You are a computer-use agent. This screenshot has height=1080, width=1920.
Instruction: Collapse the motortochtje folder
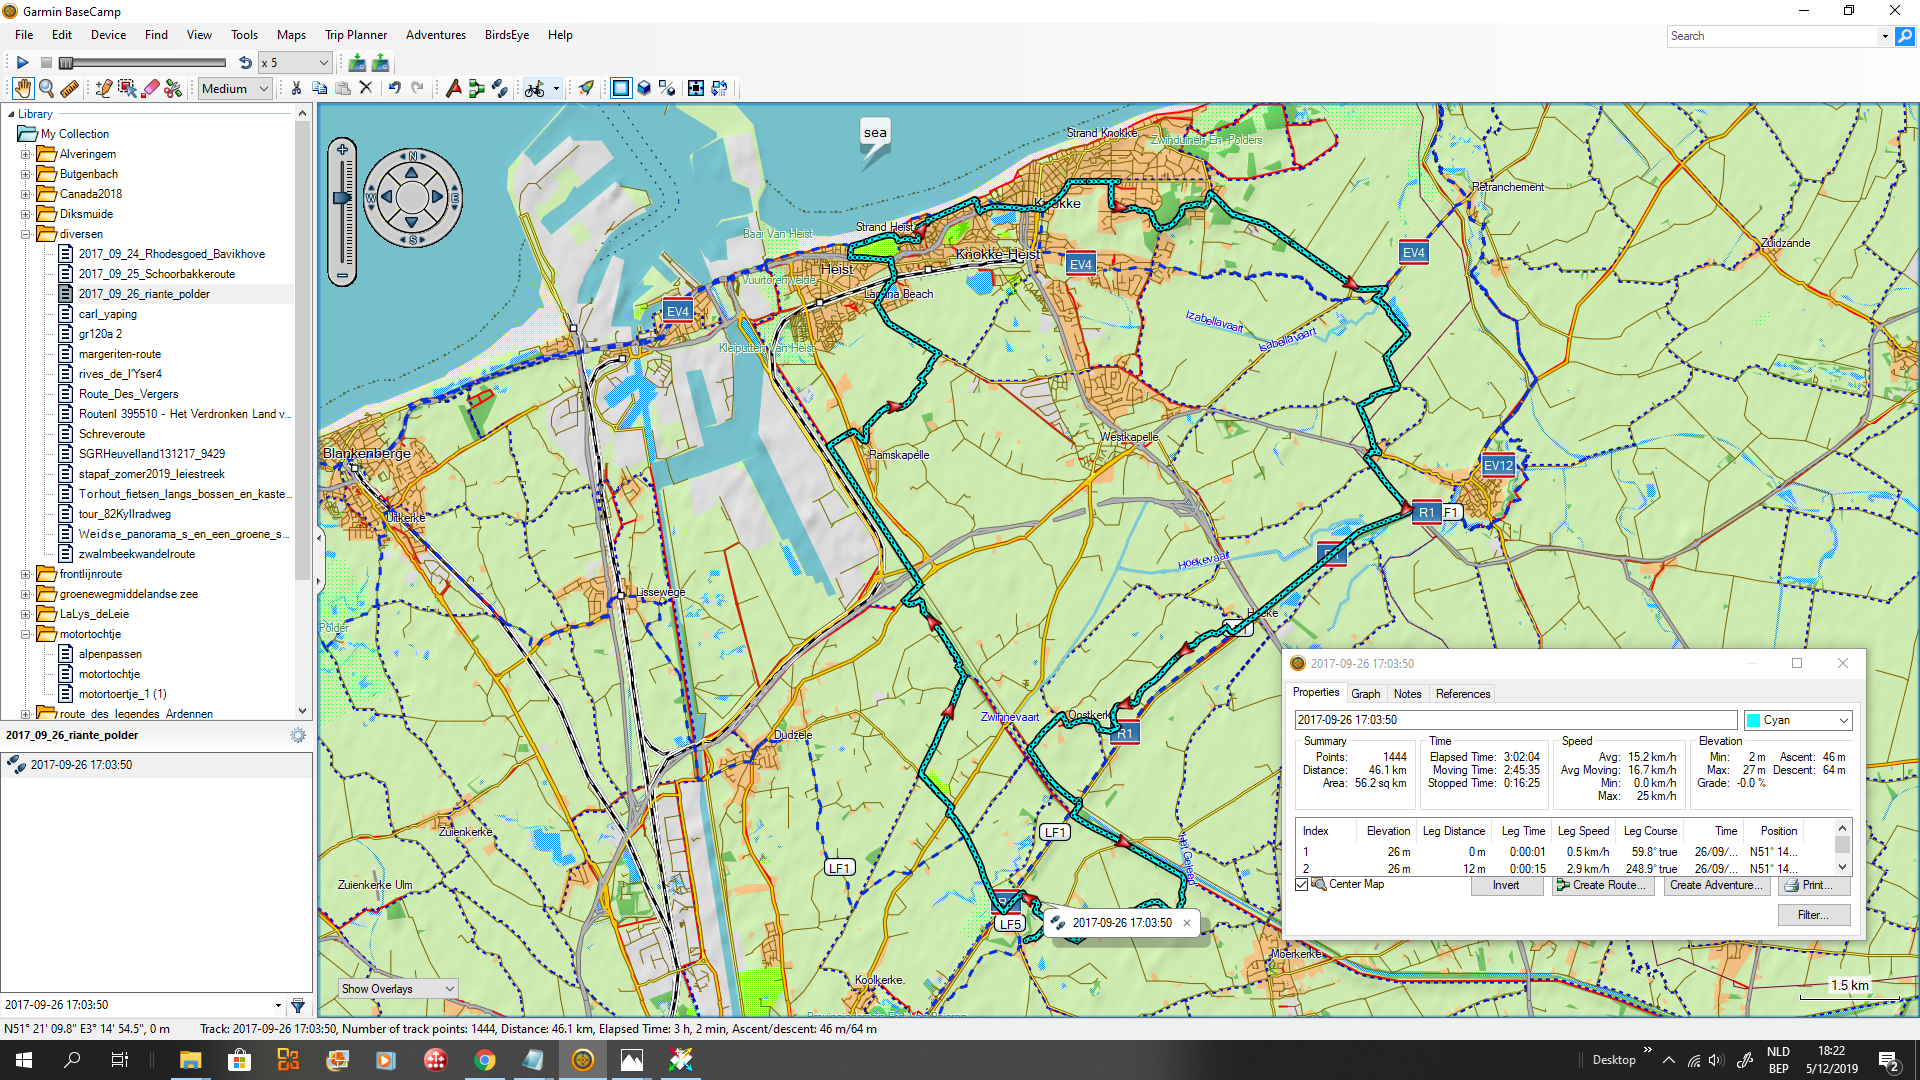click(x=25, y=634)
